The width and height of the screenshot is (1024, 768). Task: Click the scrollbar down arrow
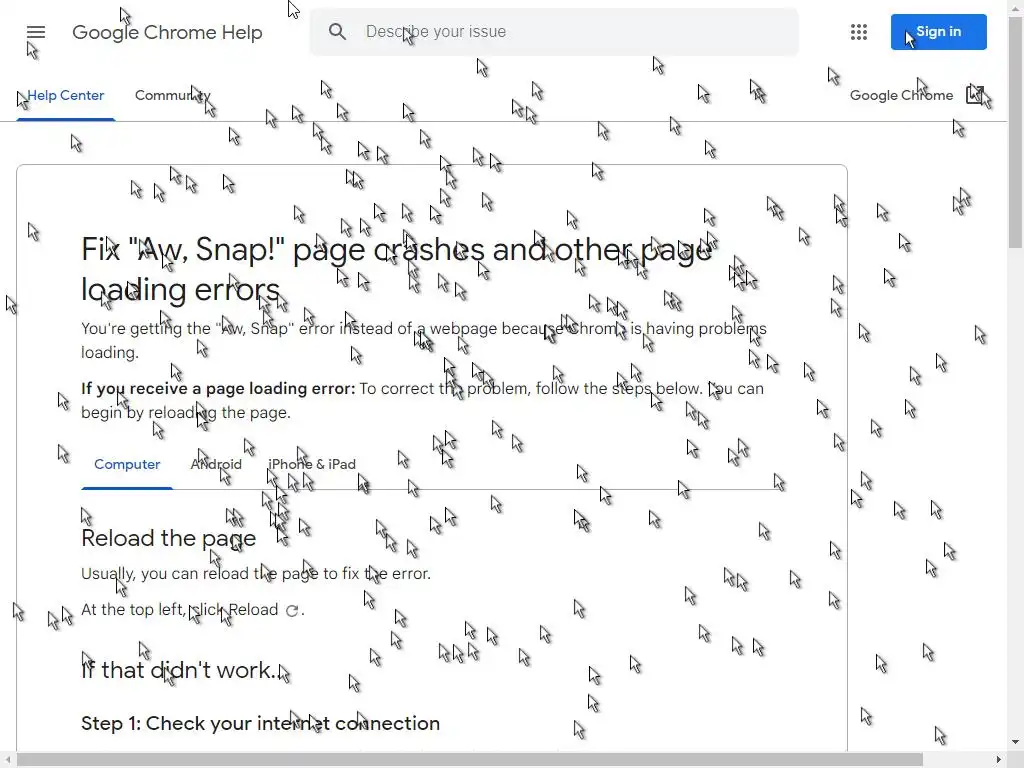pyautogui.click(x=1016, y=743)
